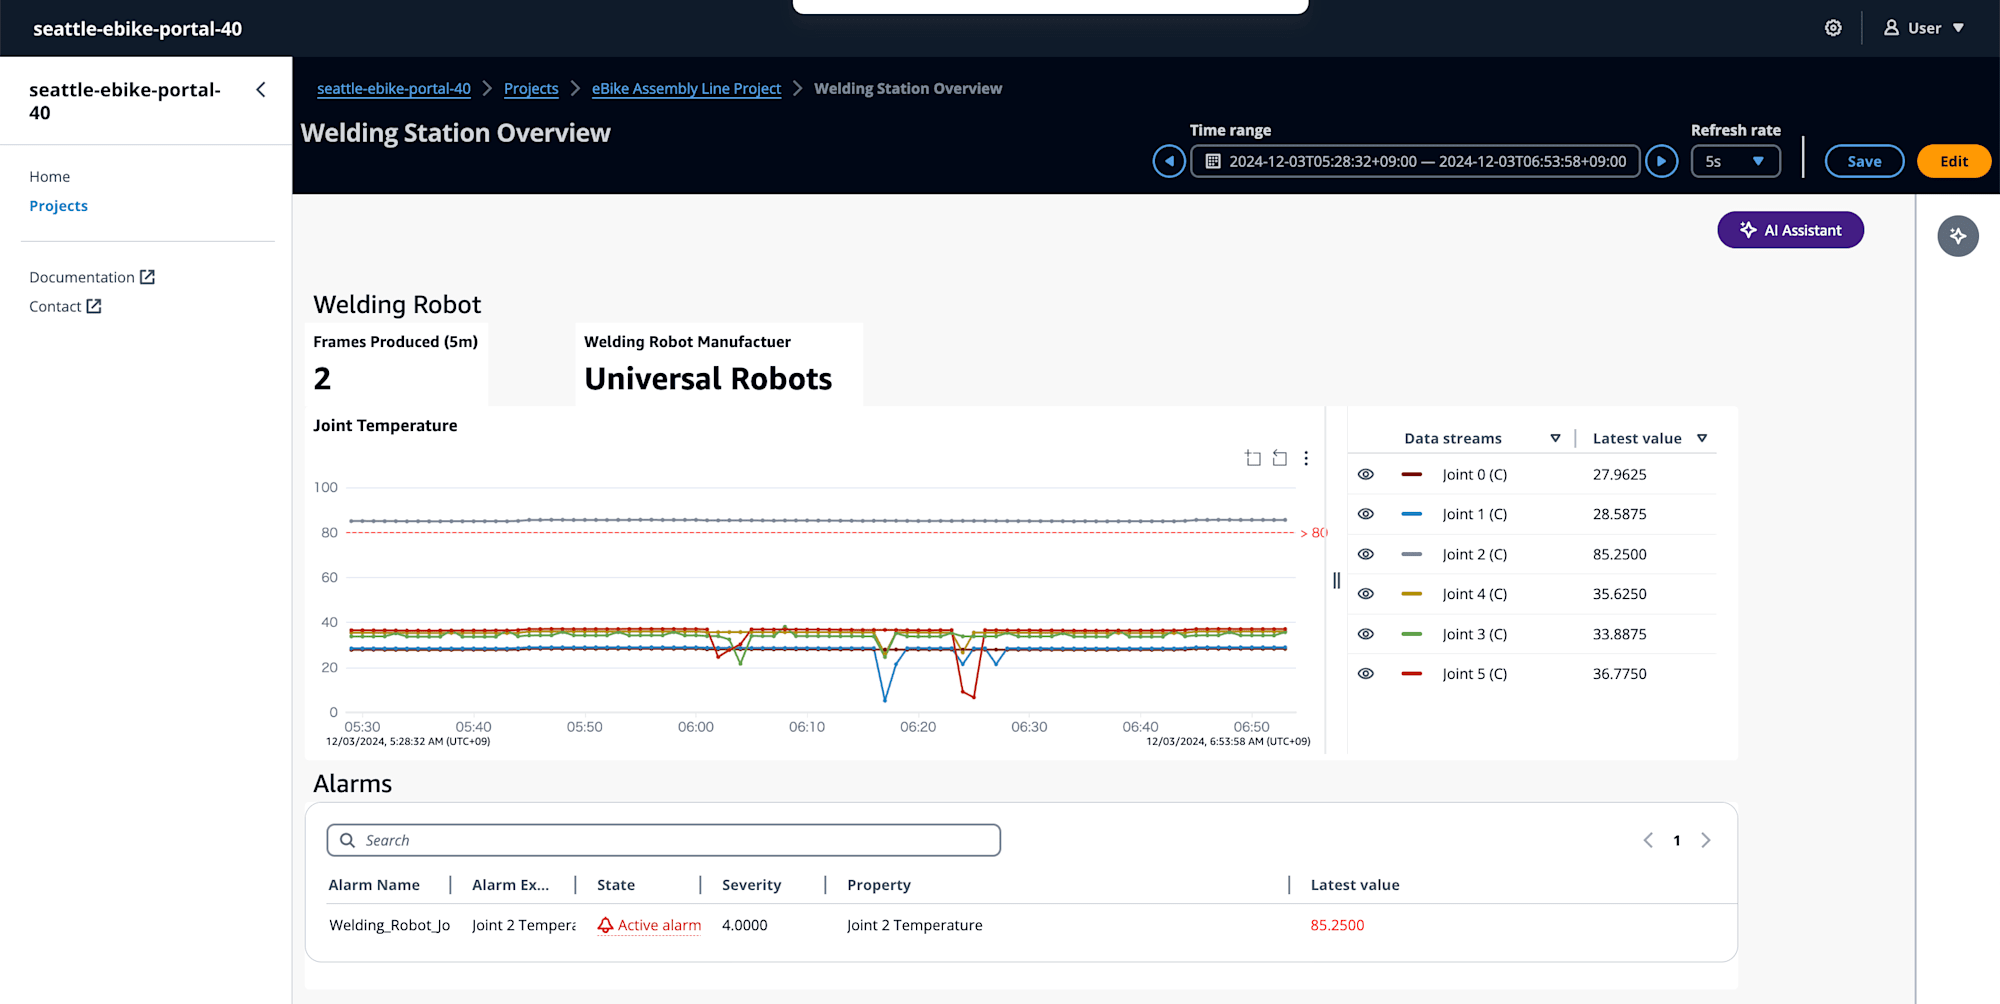Click Joint 0 dark red color swatch
Viewport: 2000px width, 1004px height.
[1412, 474]
